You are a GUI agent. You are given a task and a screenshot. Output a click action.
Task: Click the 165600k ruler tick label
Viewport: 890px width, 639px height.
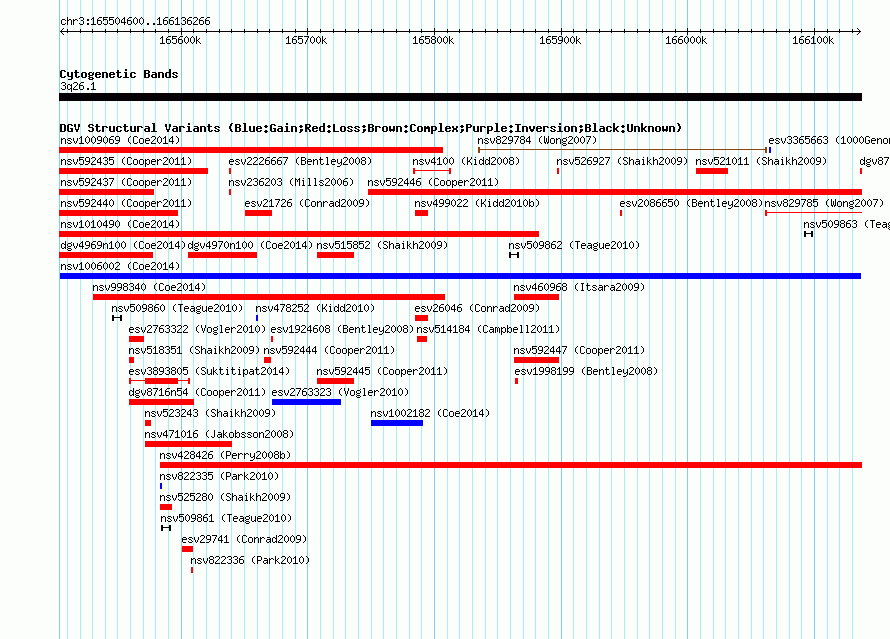point(180,40)
